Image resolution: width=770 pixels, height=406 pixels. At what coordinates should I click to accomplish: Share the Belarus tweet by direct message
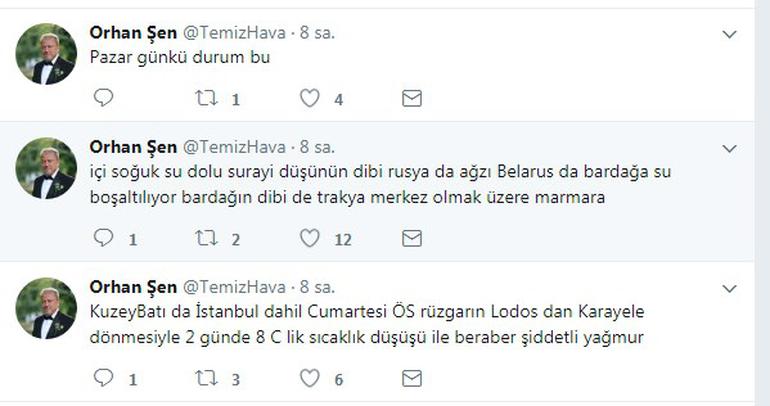click(x=411, y=238)
